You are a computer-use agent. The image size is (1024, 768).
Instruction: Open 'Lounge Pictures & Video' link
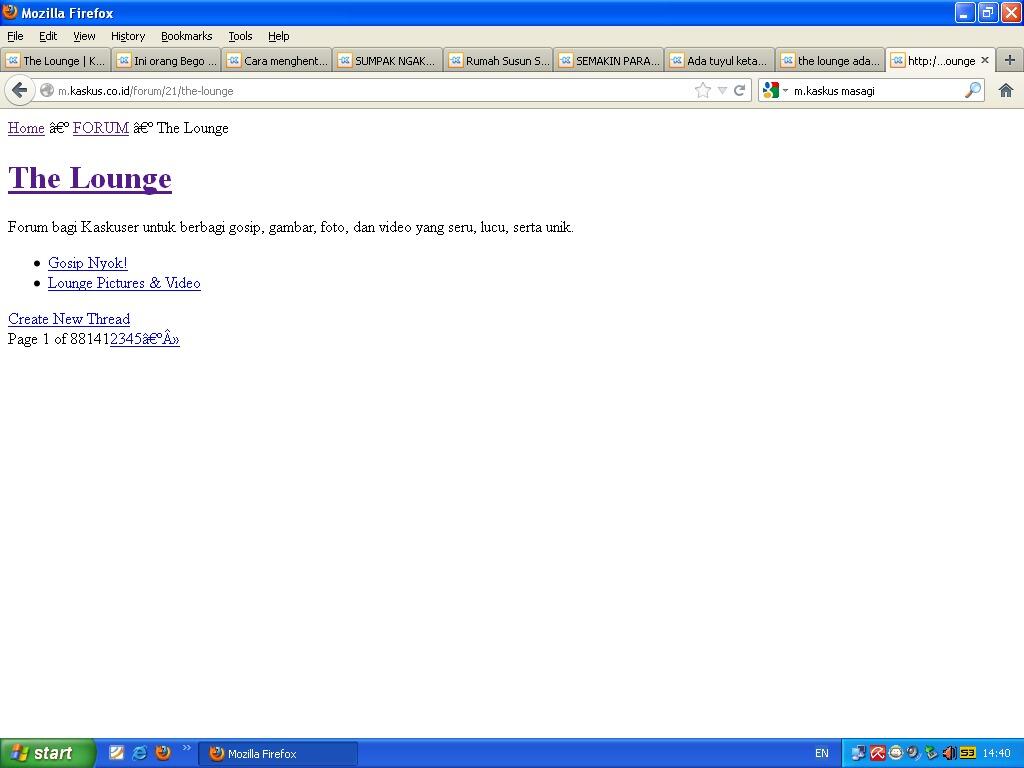click(124, 283)
